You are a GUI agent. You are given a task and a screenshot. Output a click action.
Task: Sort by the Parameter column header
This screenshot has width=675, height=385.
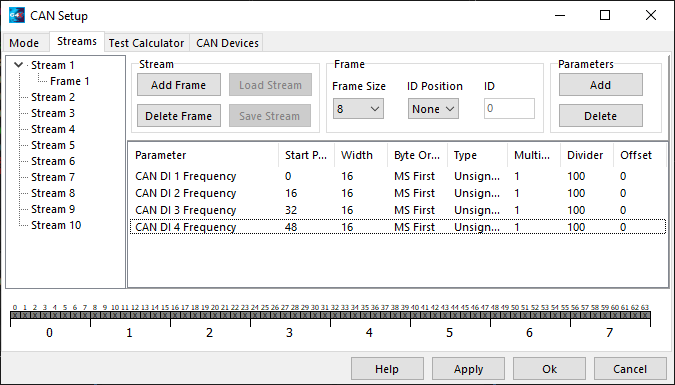[x=203, y=155]
